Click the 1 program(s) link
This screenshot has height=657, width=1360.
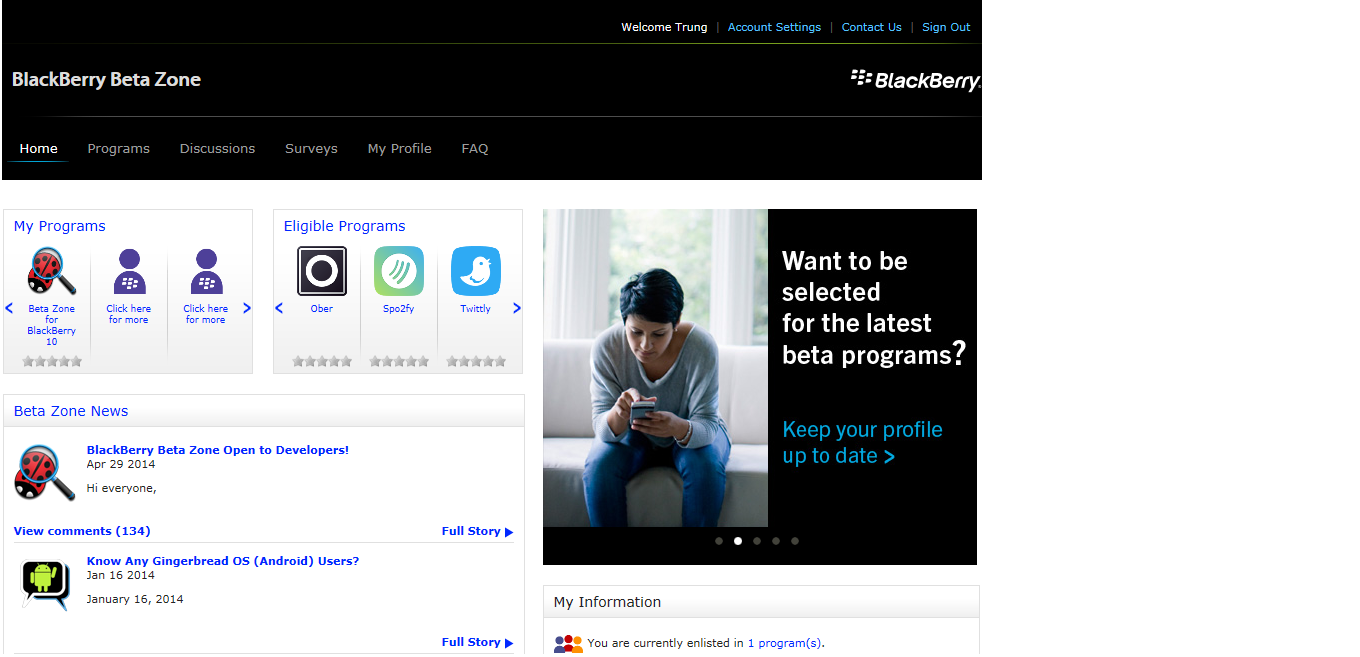coord(785,643)
